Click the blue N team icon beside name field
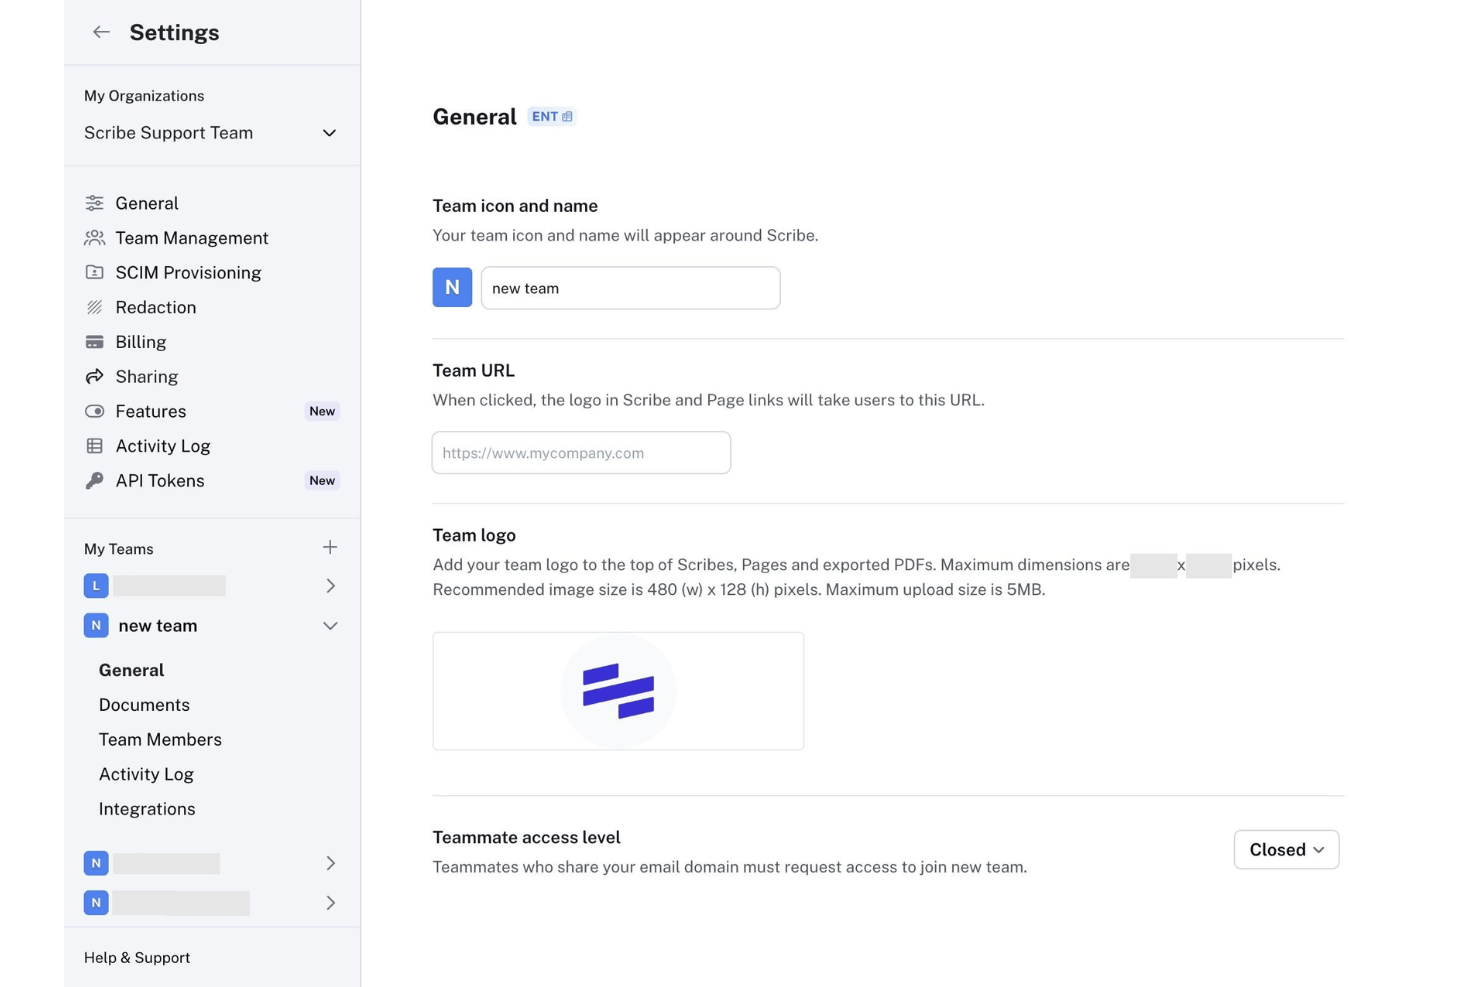 [452, 287]
